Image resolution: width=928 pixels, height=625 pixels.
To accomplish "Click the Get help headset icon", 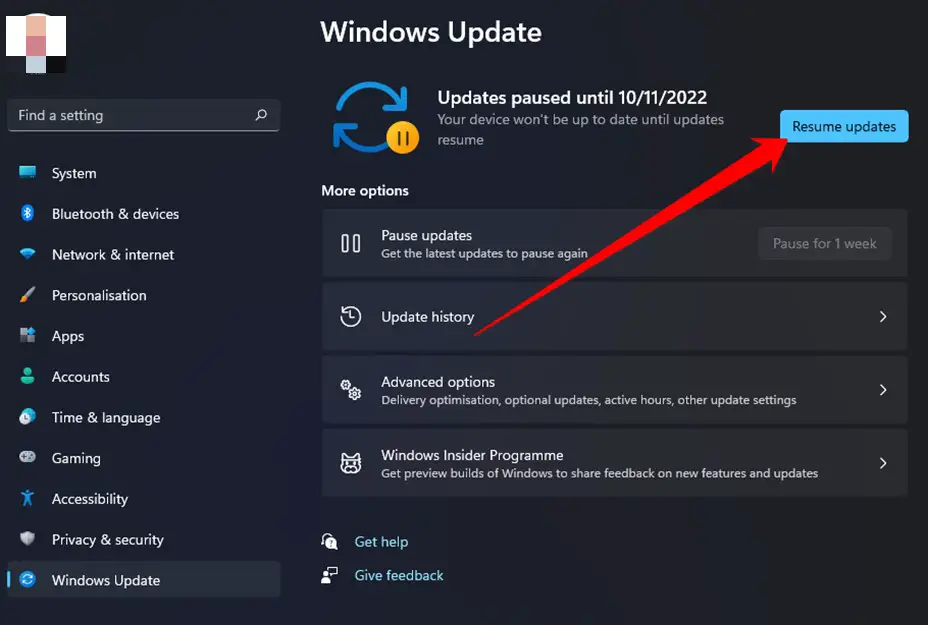I will click(x=330, y=541).
